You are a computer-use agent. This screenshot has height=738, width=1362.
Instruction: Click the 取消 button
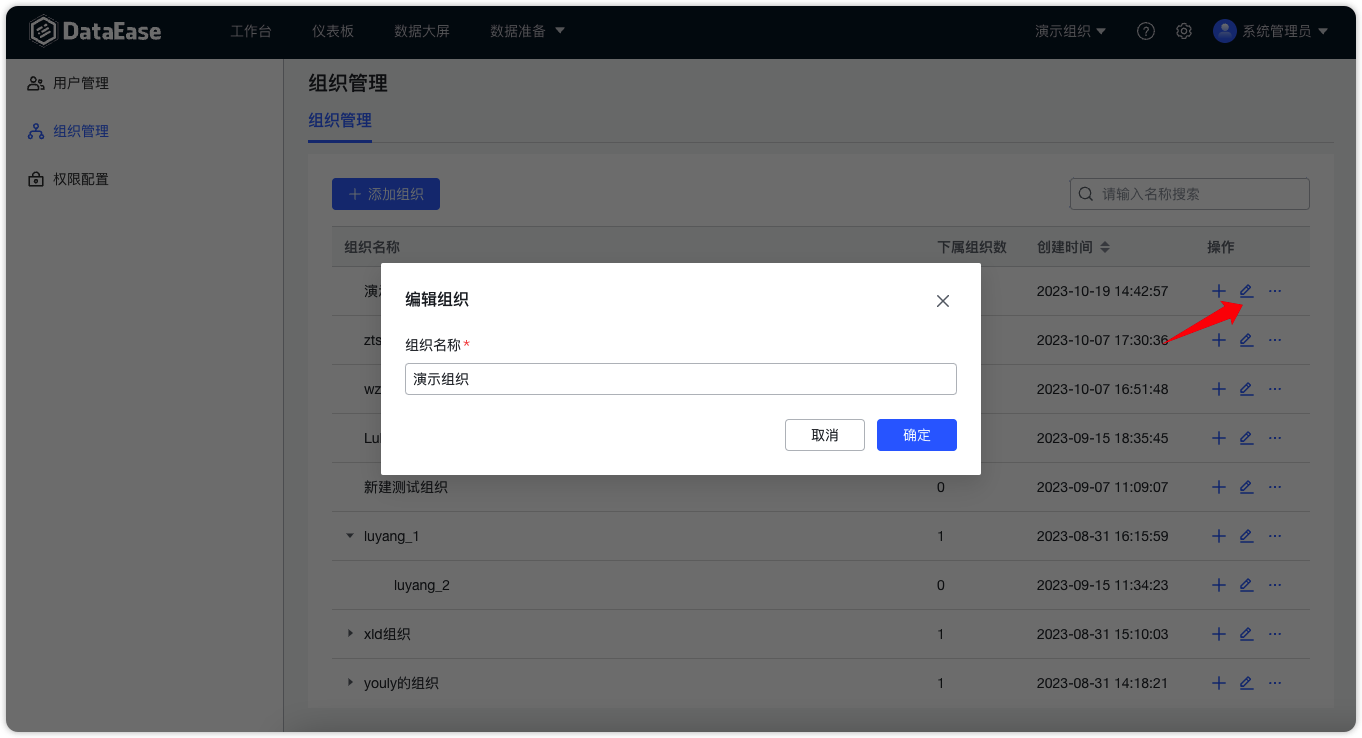[825, 435]
